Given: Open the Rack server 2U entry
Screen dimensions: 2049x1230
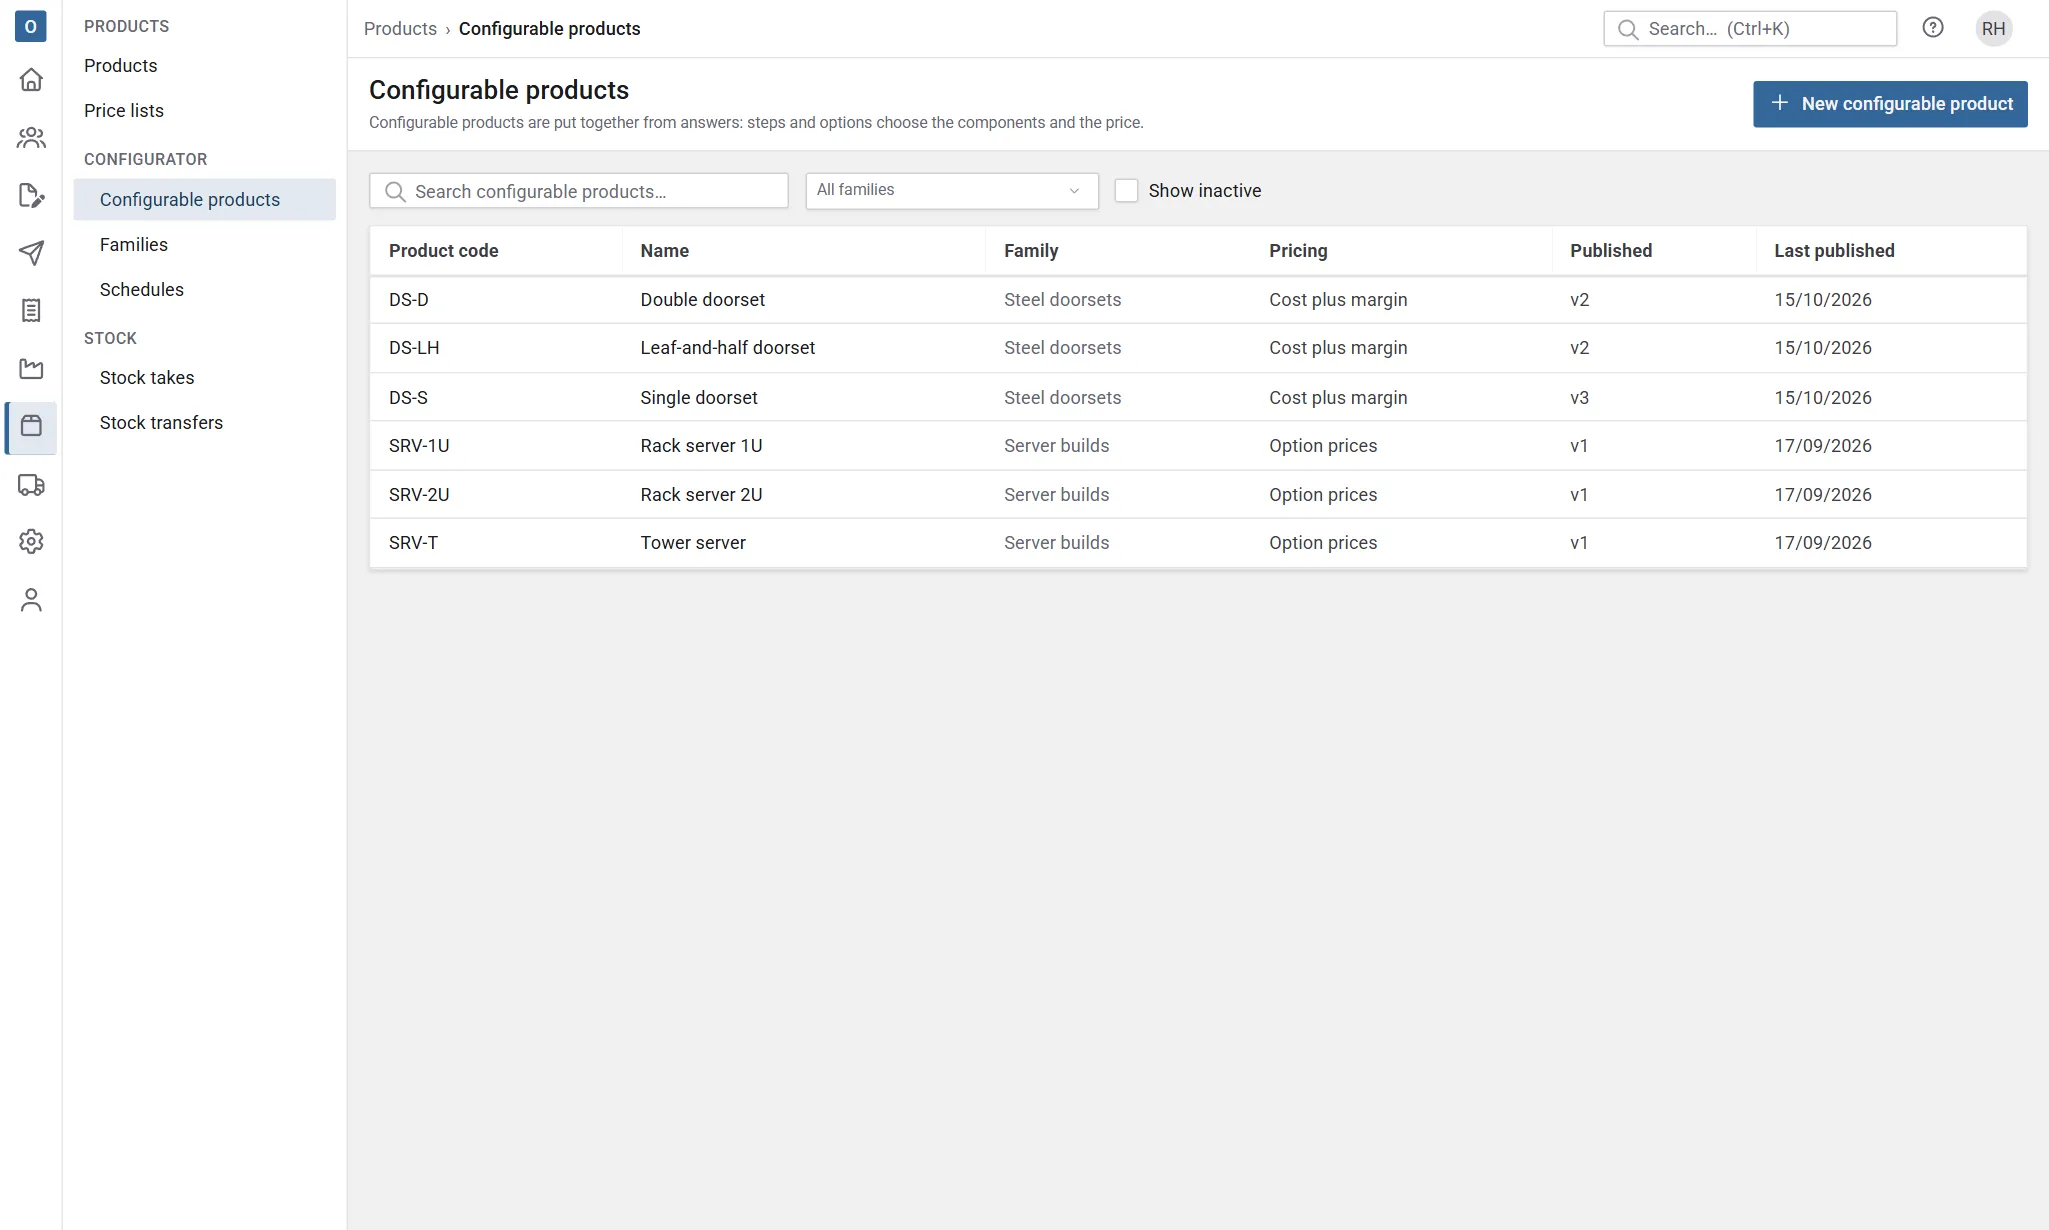Looking at the screenshot, I should 1198,495.
